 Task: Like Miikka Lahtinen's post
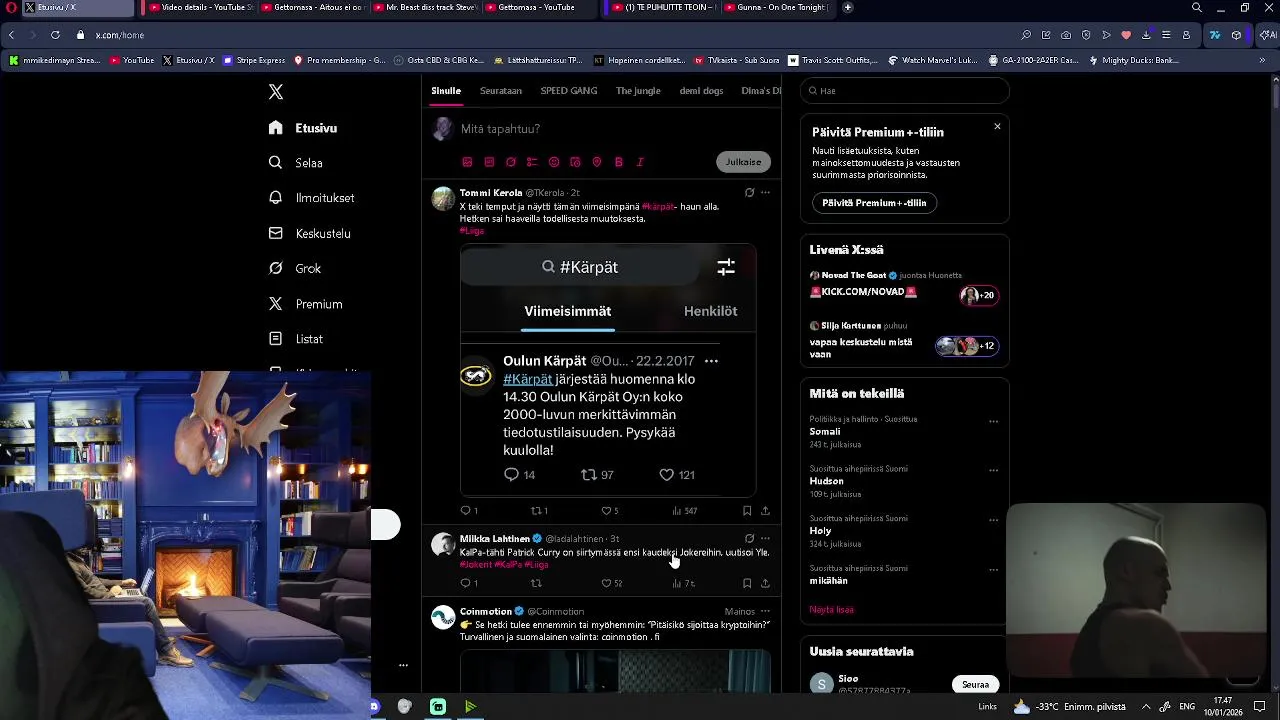point(611,583)
